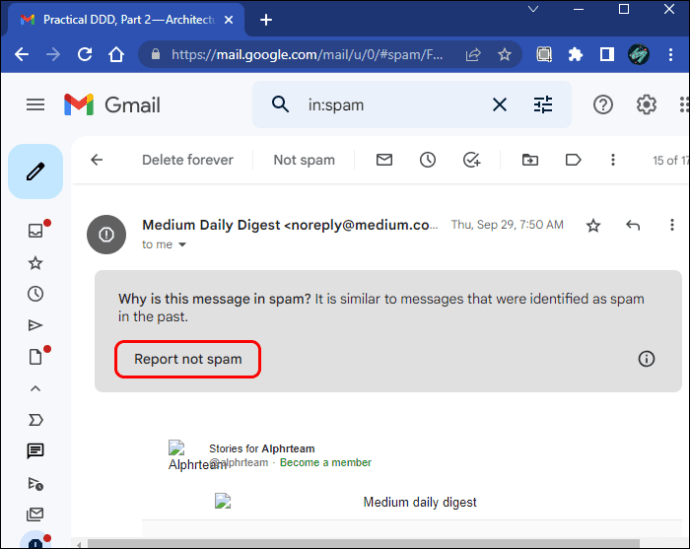The width and height of the screenshot is (690, 549).
Task: Reload the page
Action: tap(85, 55)
